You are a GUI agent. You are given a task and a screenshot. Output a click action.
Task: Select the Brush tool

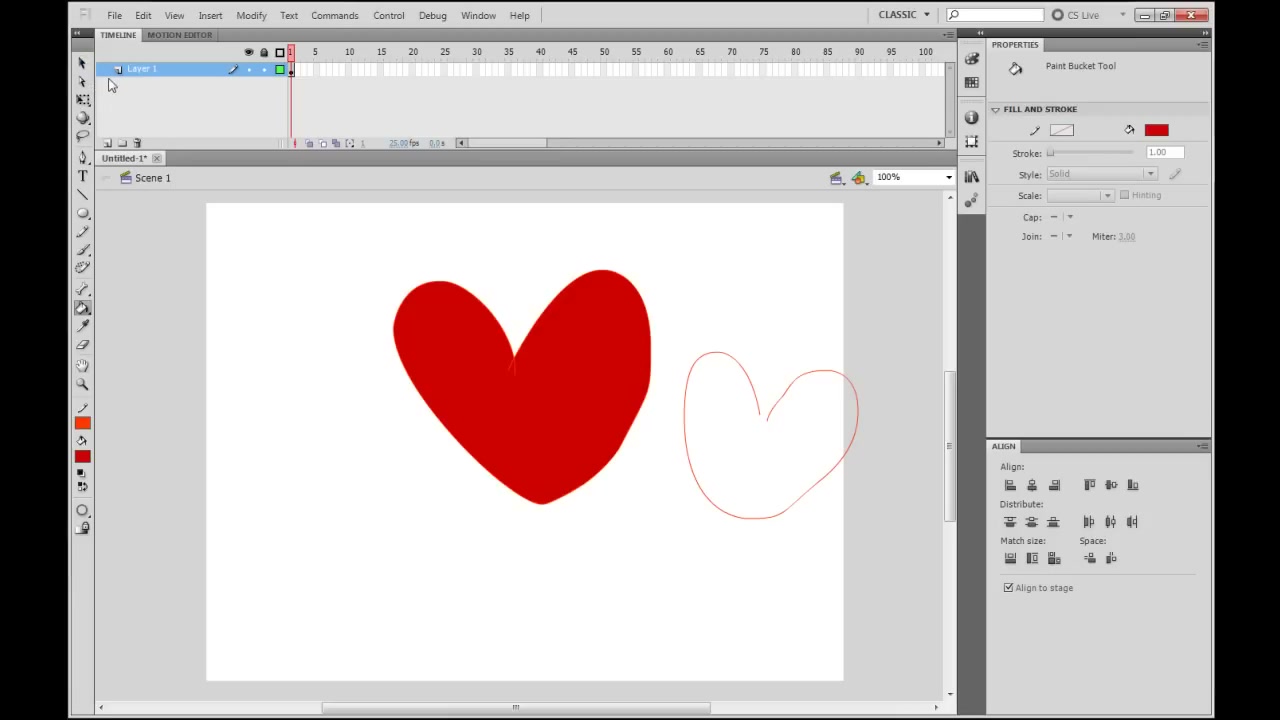point(82,248)
